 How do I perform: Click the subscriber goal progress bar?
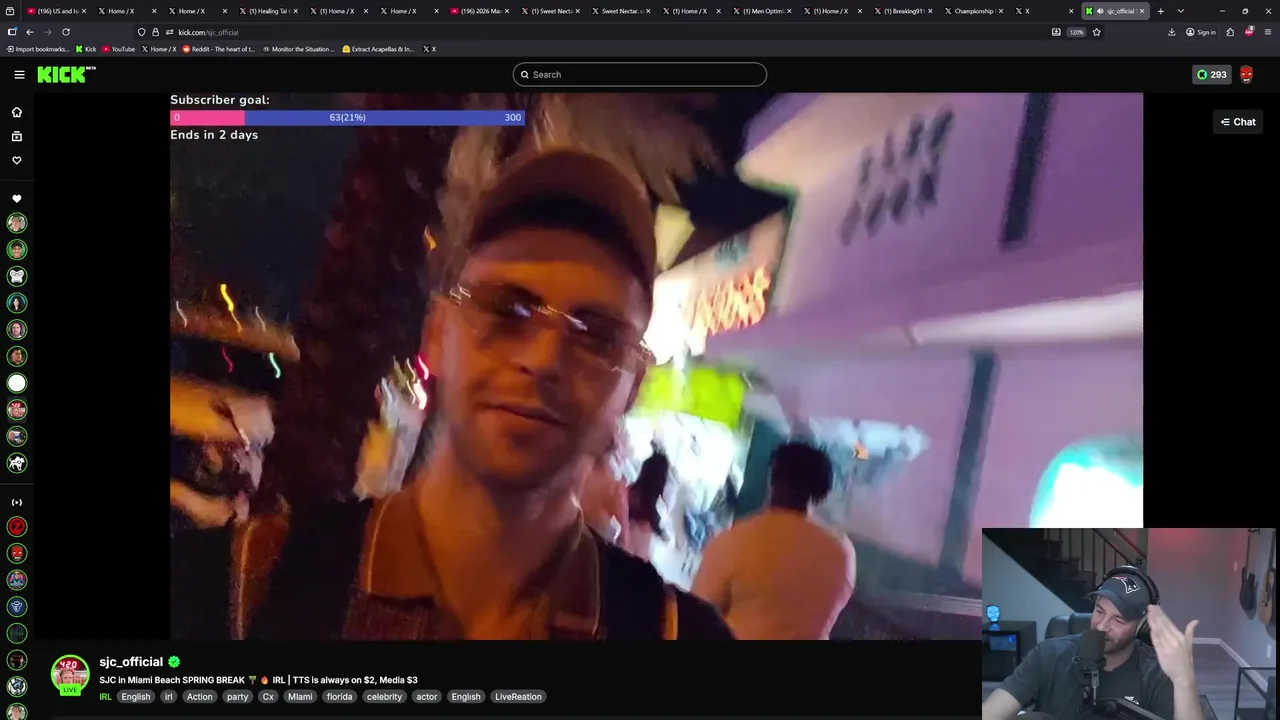tap(347, 117)
